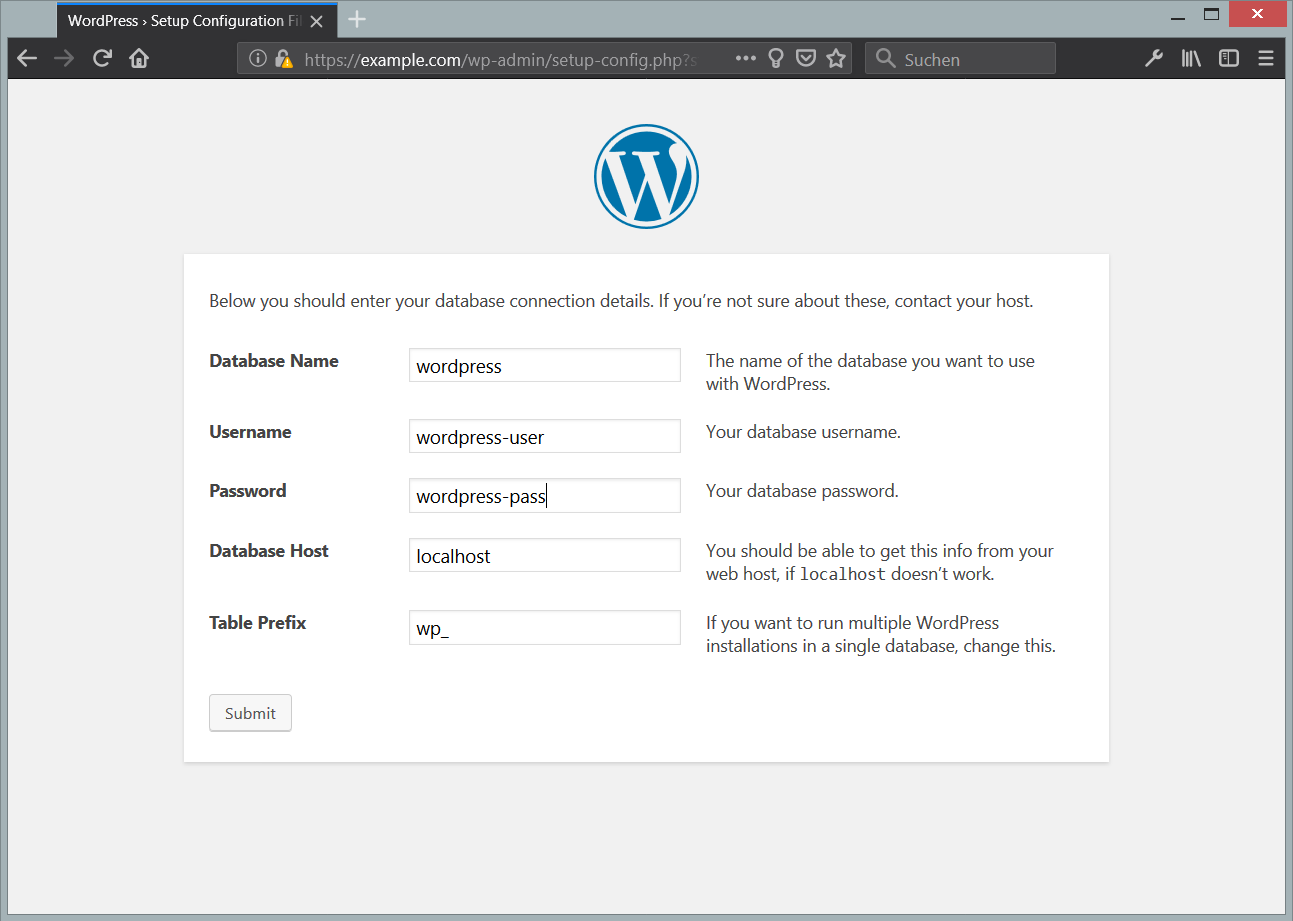Open a new browser tab
Image resolution: width=1293 pixels, height=921 pixels.
(357, 20)
